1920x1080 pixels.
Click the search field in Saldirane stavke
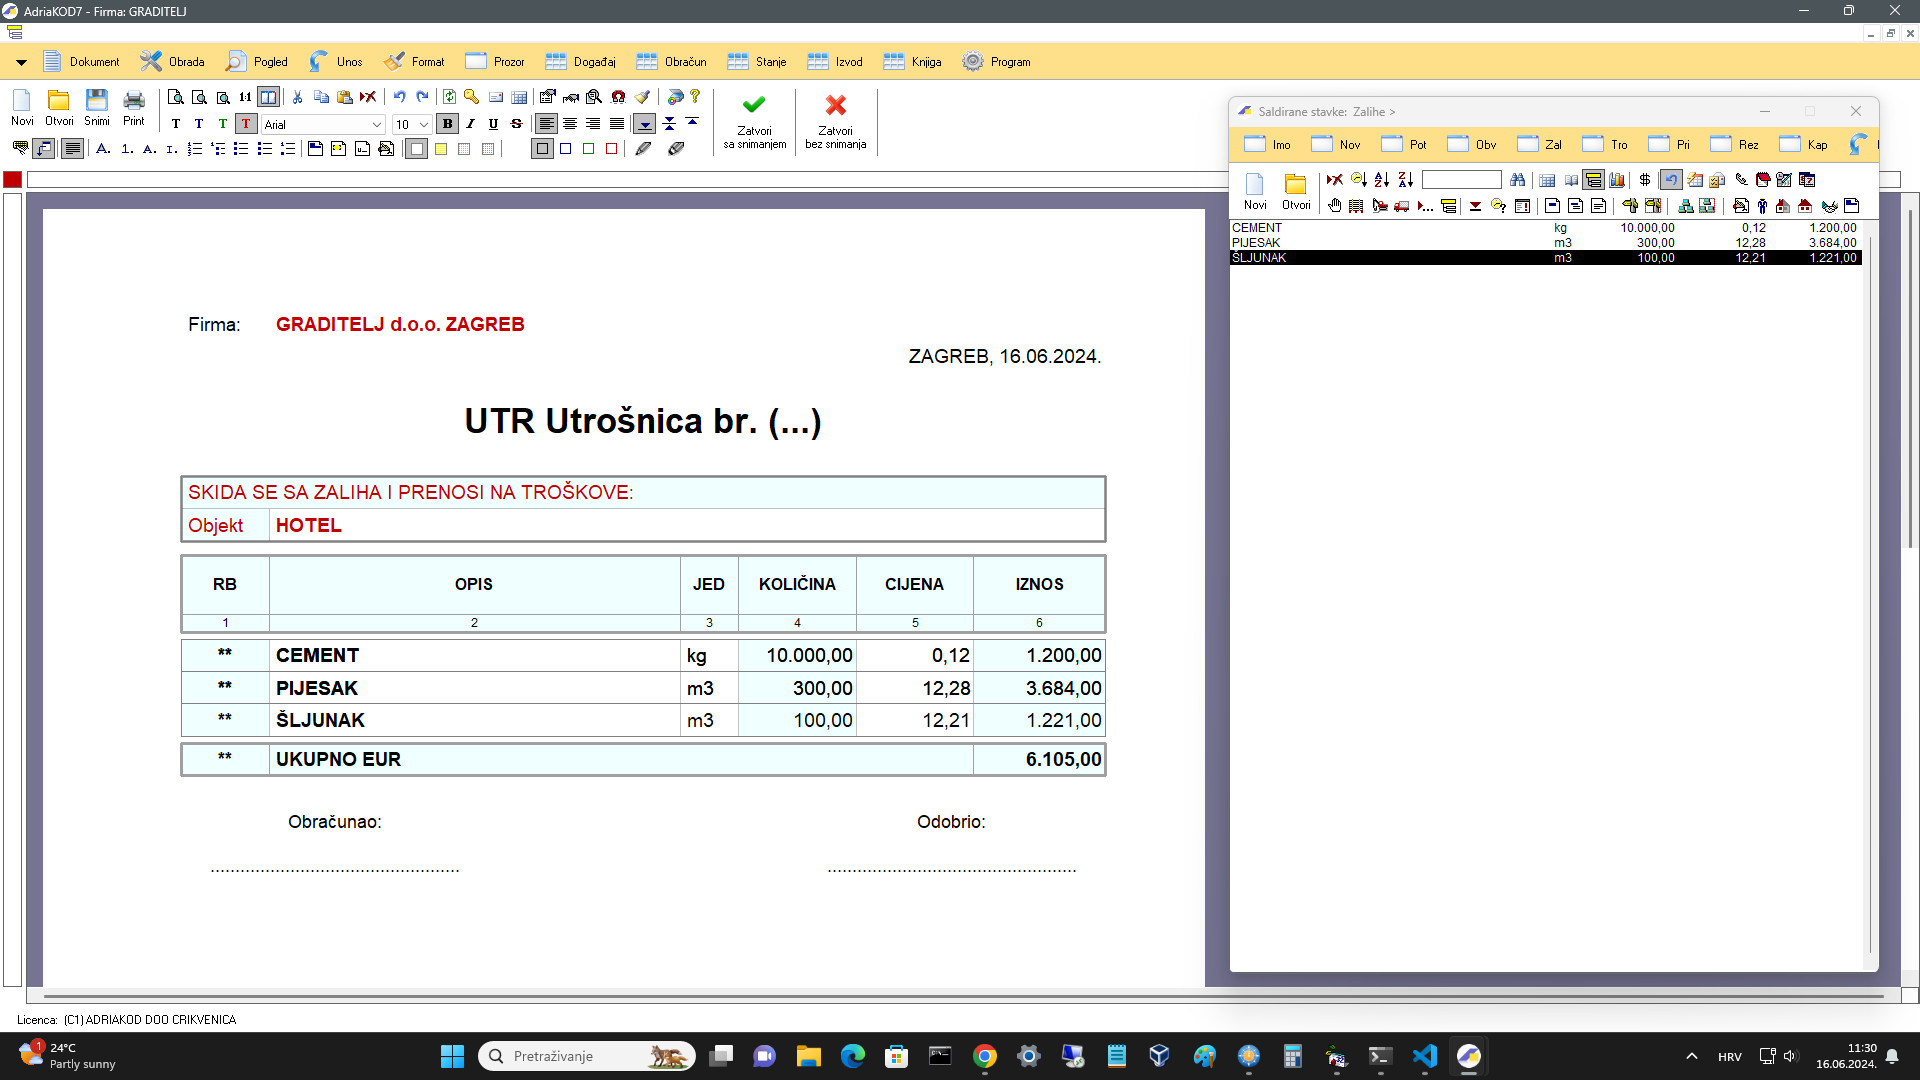[1461, 180]
